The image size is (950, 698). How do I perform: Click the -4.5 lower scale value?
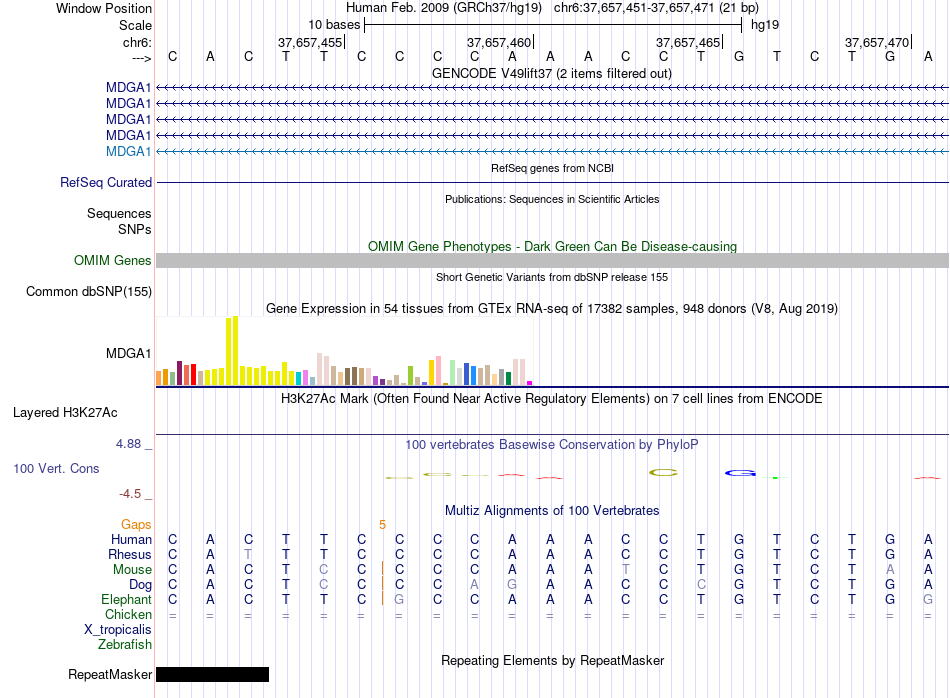(130, 494)
